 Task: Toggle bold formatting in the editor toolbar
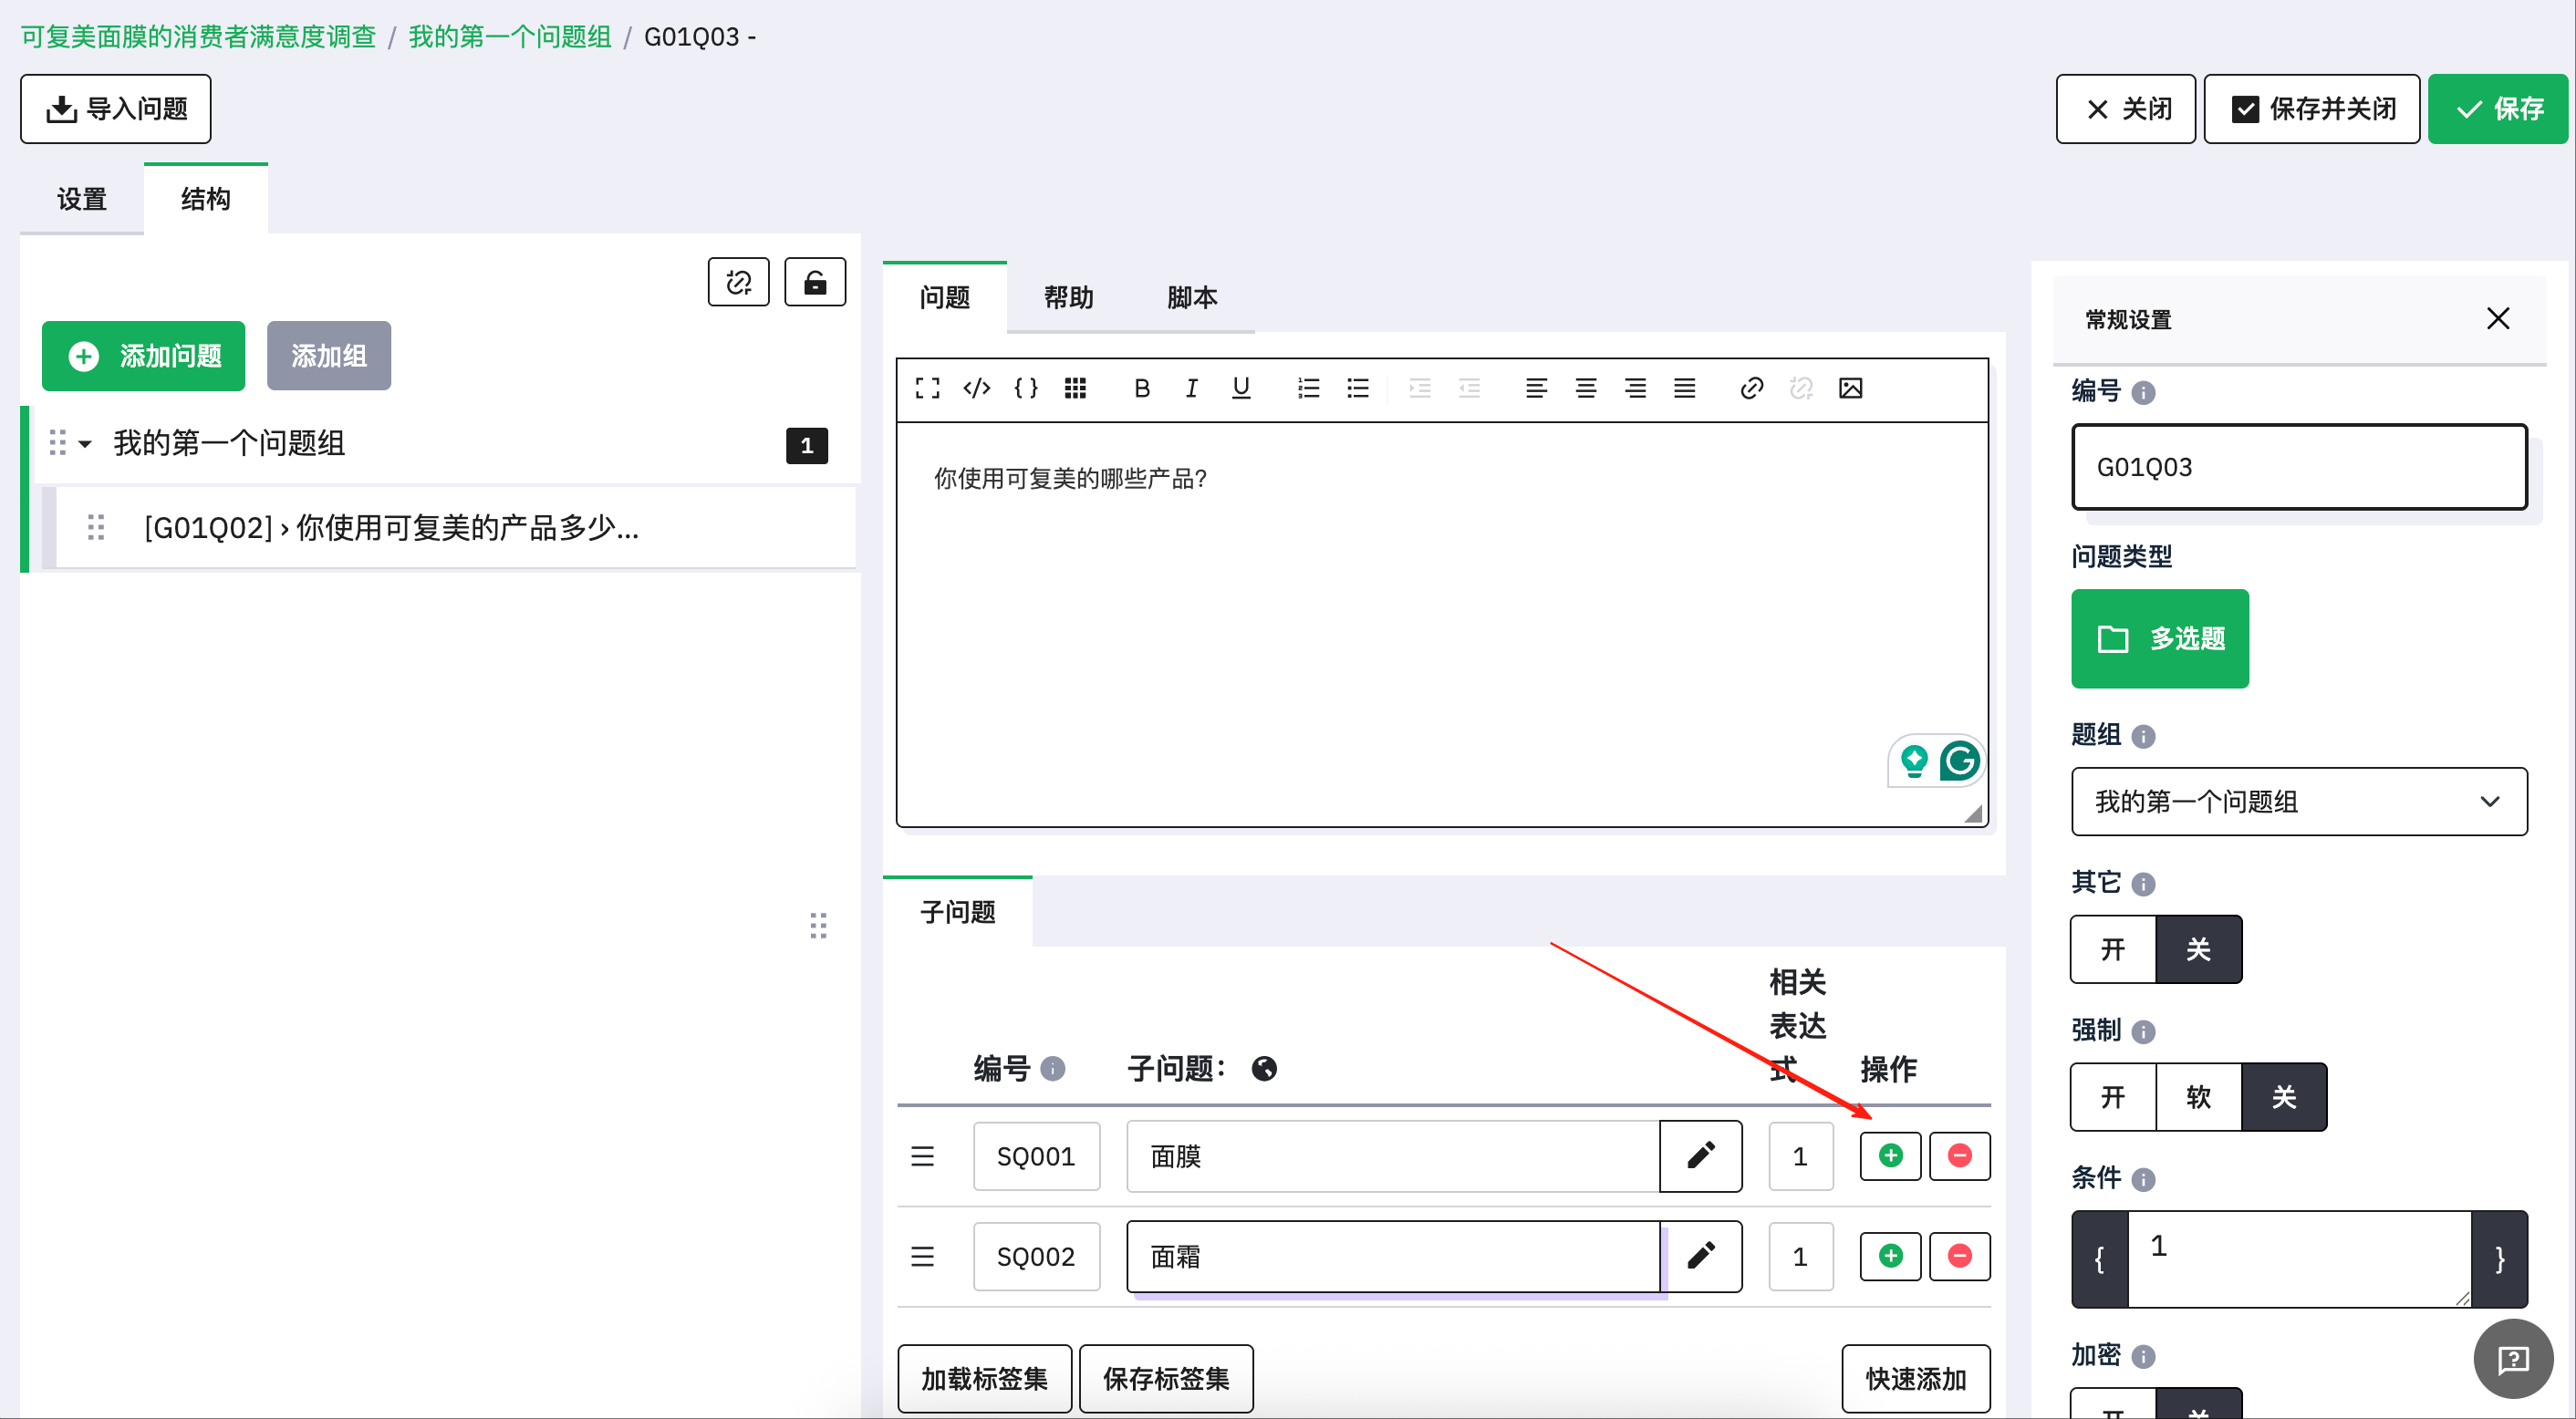point(1141,388)
